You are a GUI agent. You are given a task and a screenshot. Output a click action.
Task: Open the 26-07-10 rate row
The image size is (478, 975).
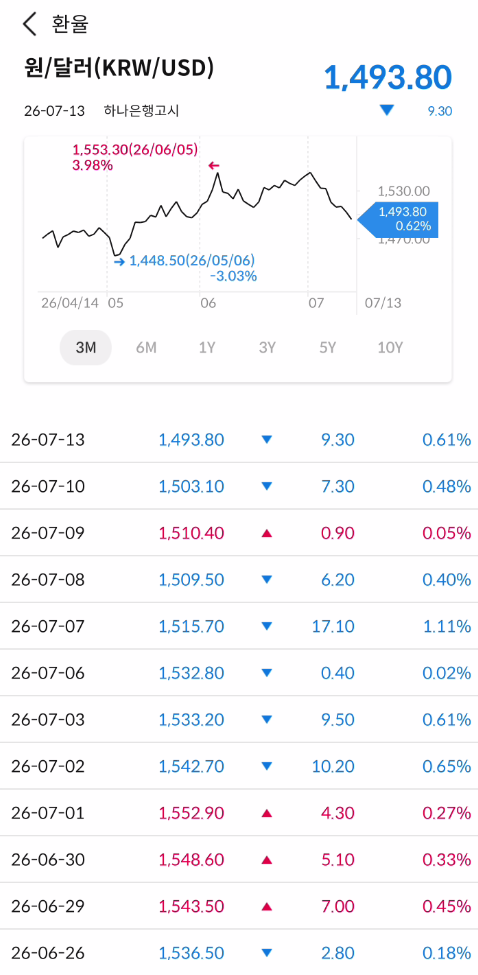pos(239,486)
